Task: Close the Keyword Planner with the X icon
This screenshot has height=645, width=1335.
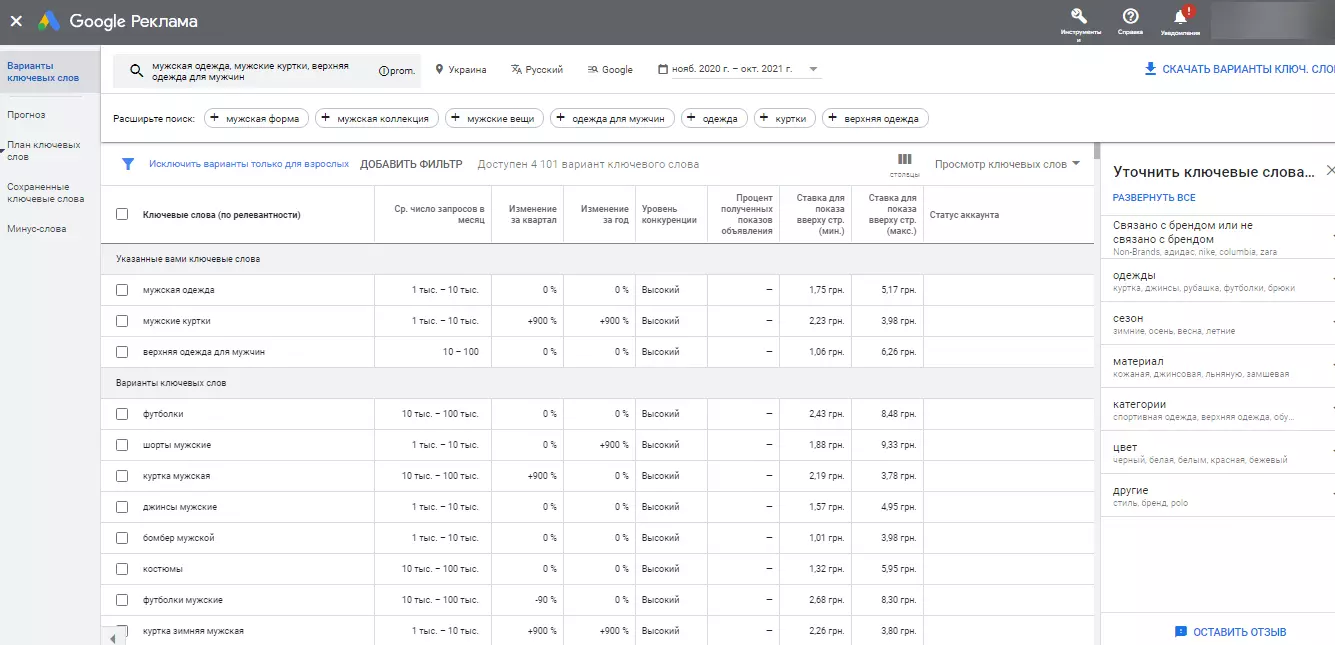Action: coord(16,21)
